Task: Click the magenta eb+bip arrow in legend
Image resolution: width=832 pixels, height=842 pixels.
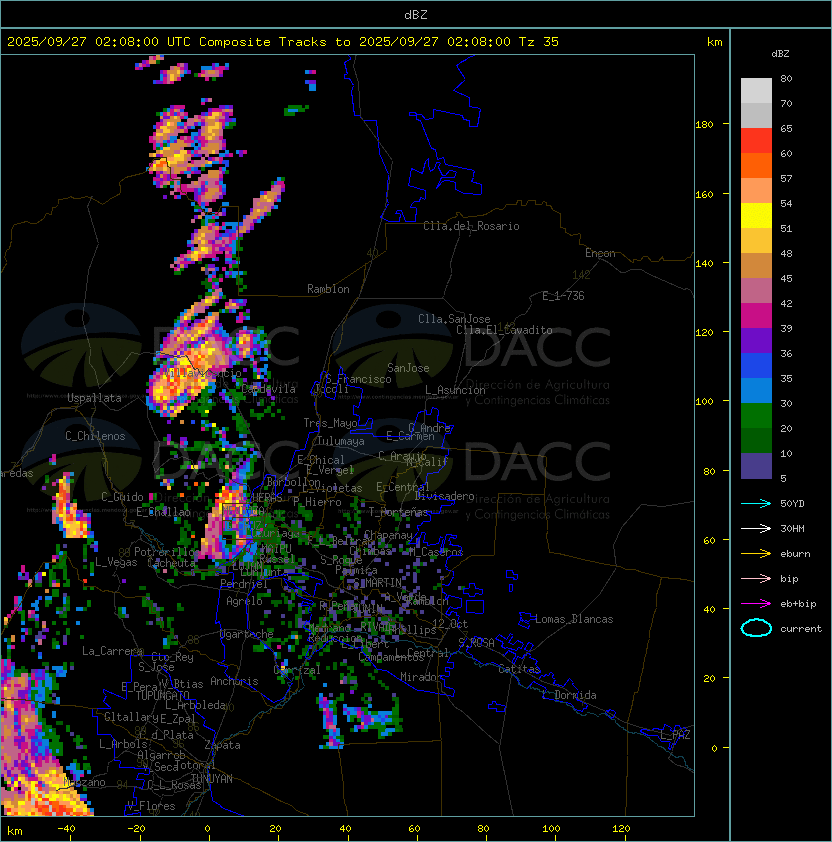Action: click(756, 604)
